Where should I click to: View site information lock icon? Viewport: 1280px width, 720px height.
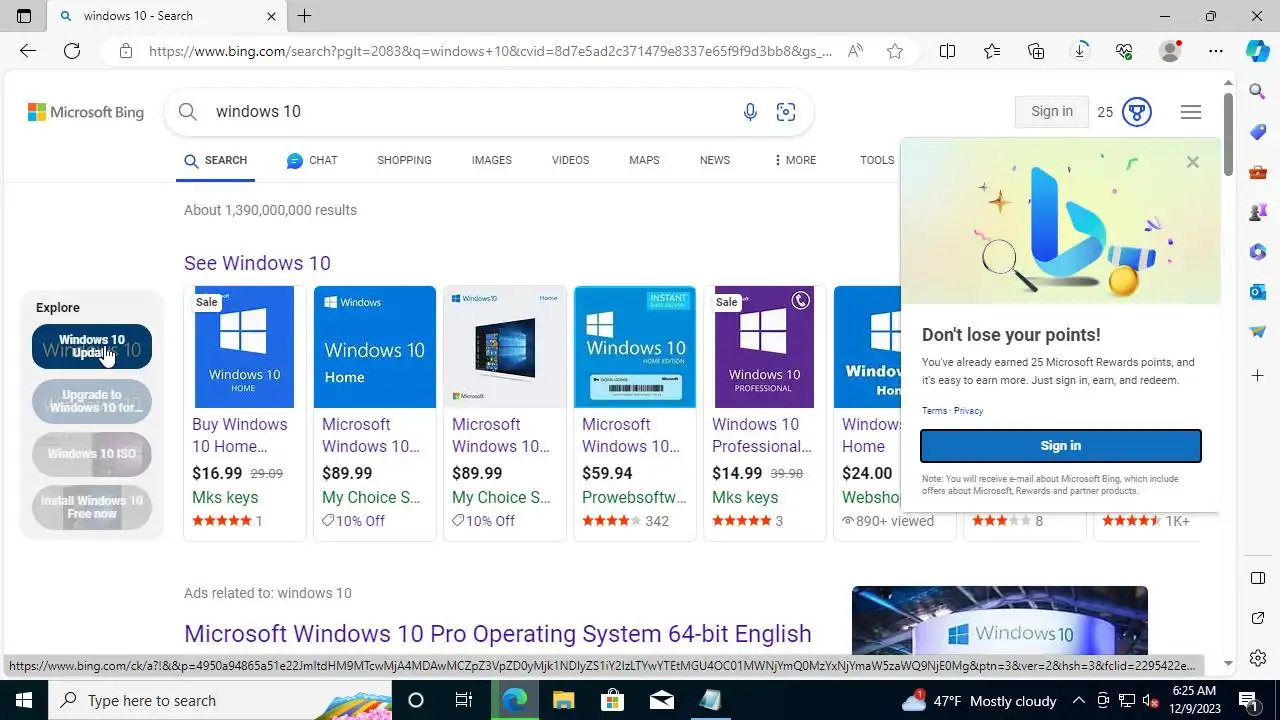[x=125, y=51]
